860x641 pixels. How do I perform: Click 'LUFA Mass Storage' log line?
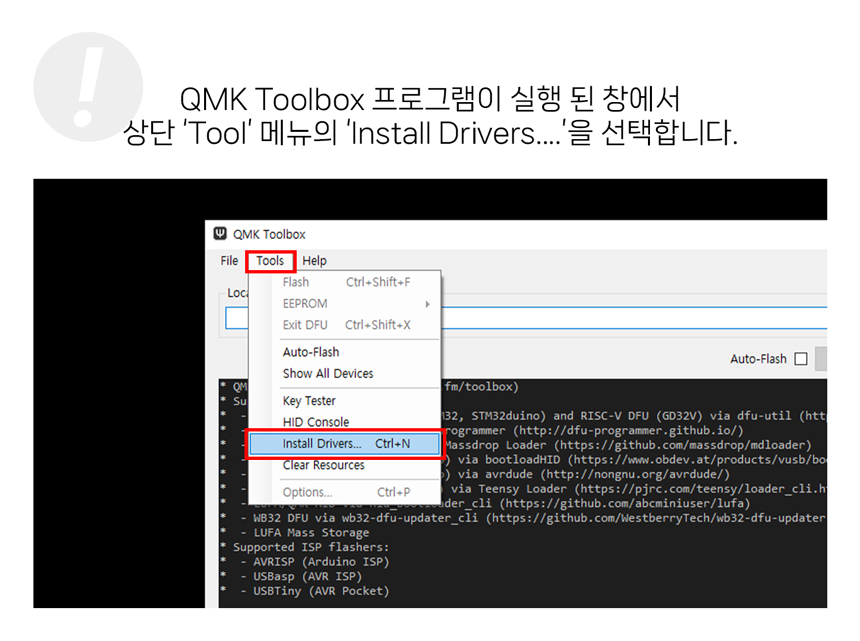(x=311, y=532)
